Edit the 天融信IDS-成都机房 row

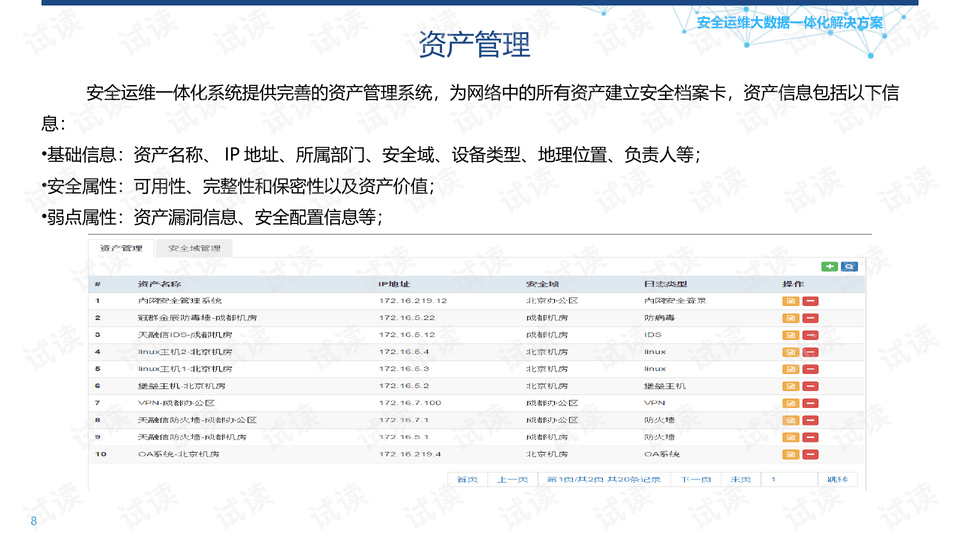(790, 336)
